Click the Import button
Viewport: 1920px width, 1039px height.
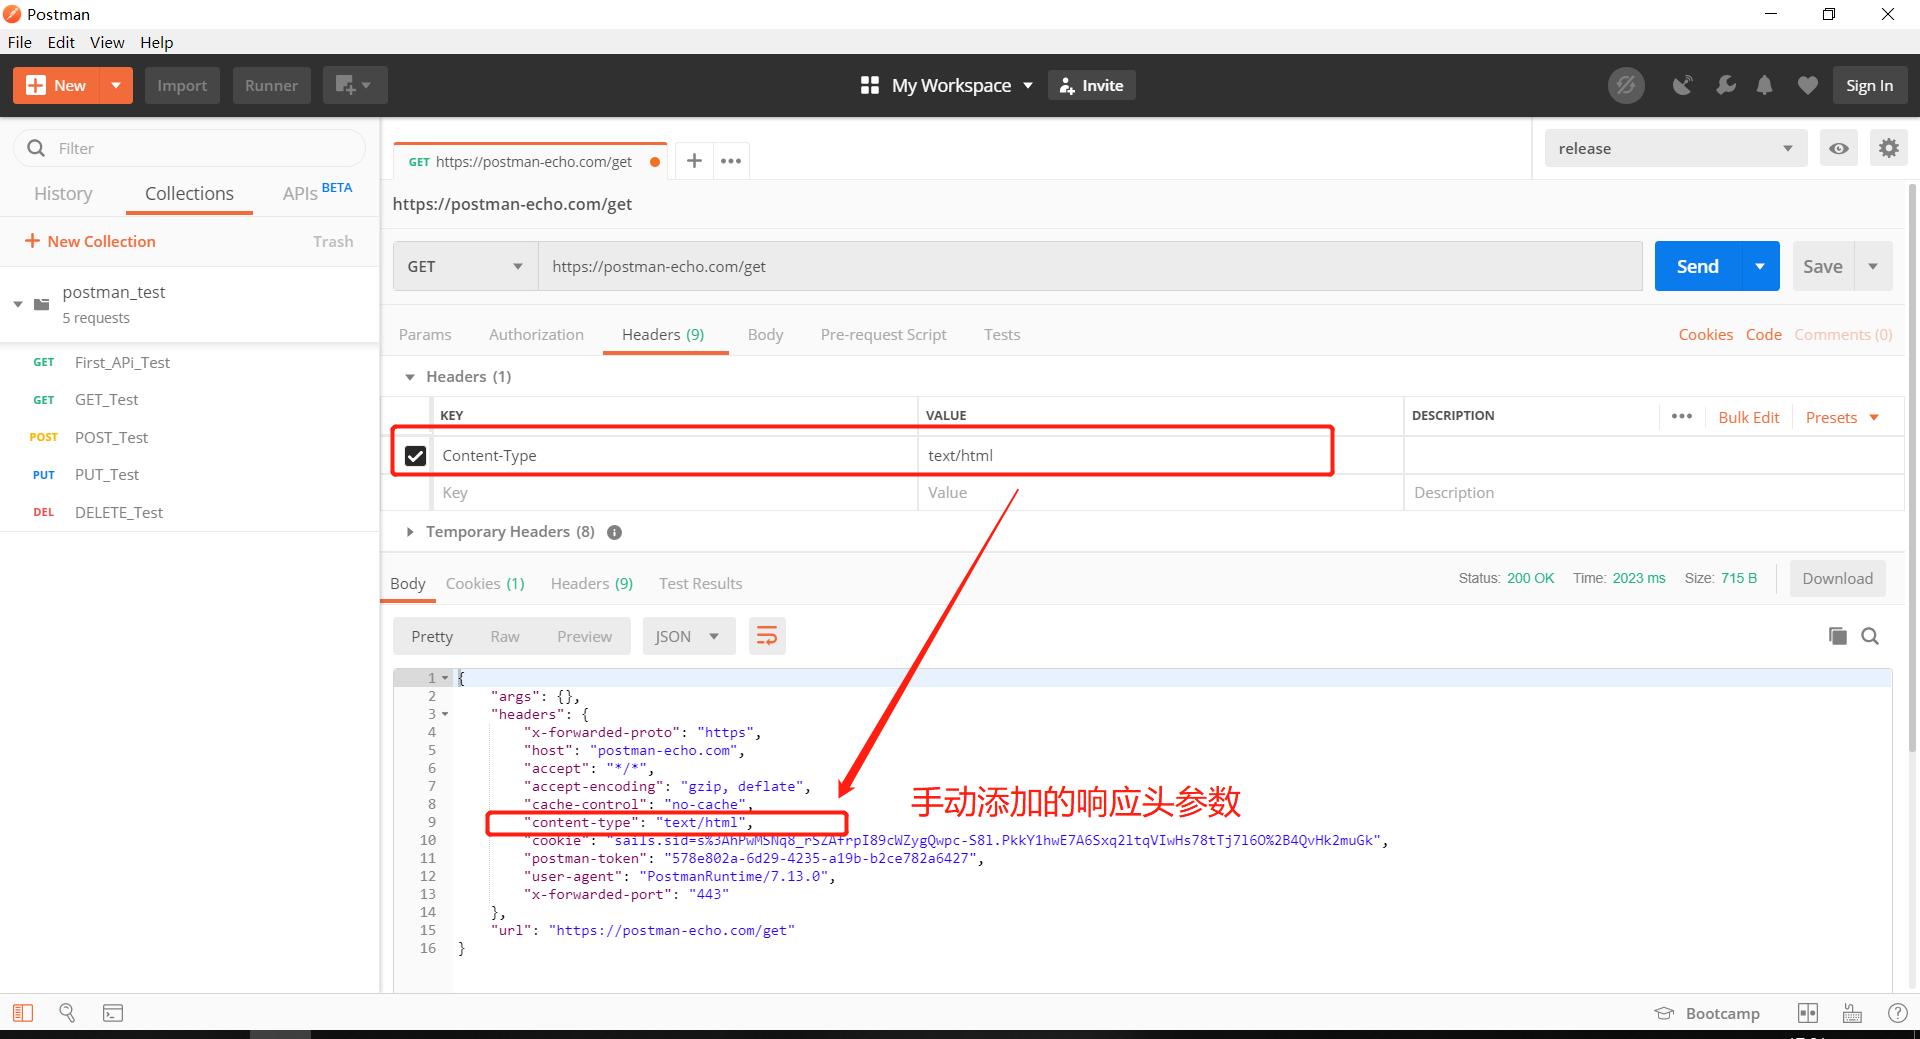[x=182, y=85]
